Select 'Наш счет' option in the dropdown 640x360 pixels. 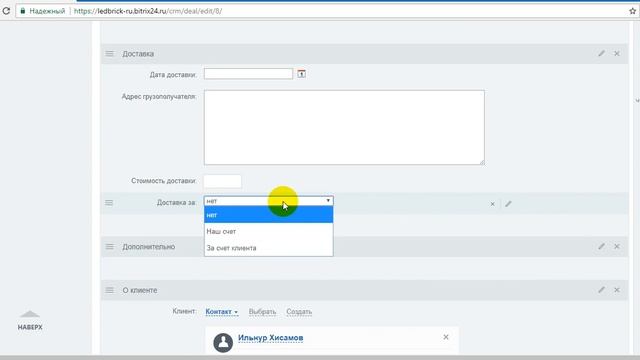click(x=269, y=231)
